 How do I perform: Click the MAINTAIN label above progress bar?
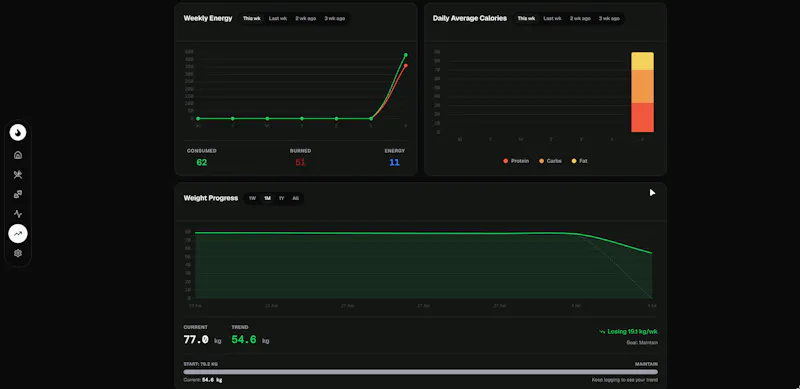point(646,364)
